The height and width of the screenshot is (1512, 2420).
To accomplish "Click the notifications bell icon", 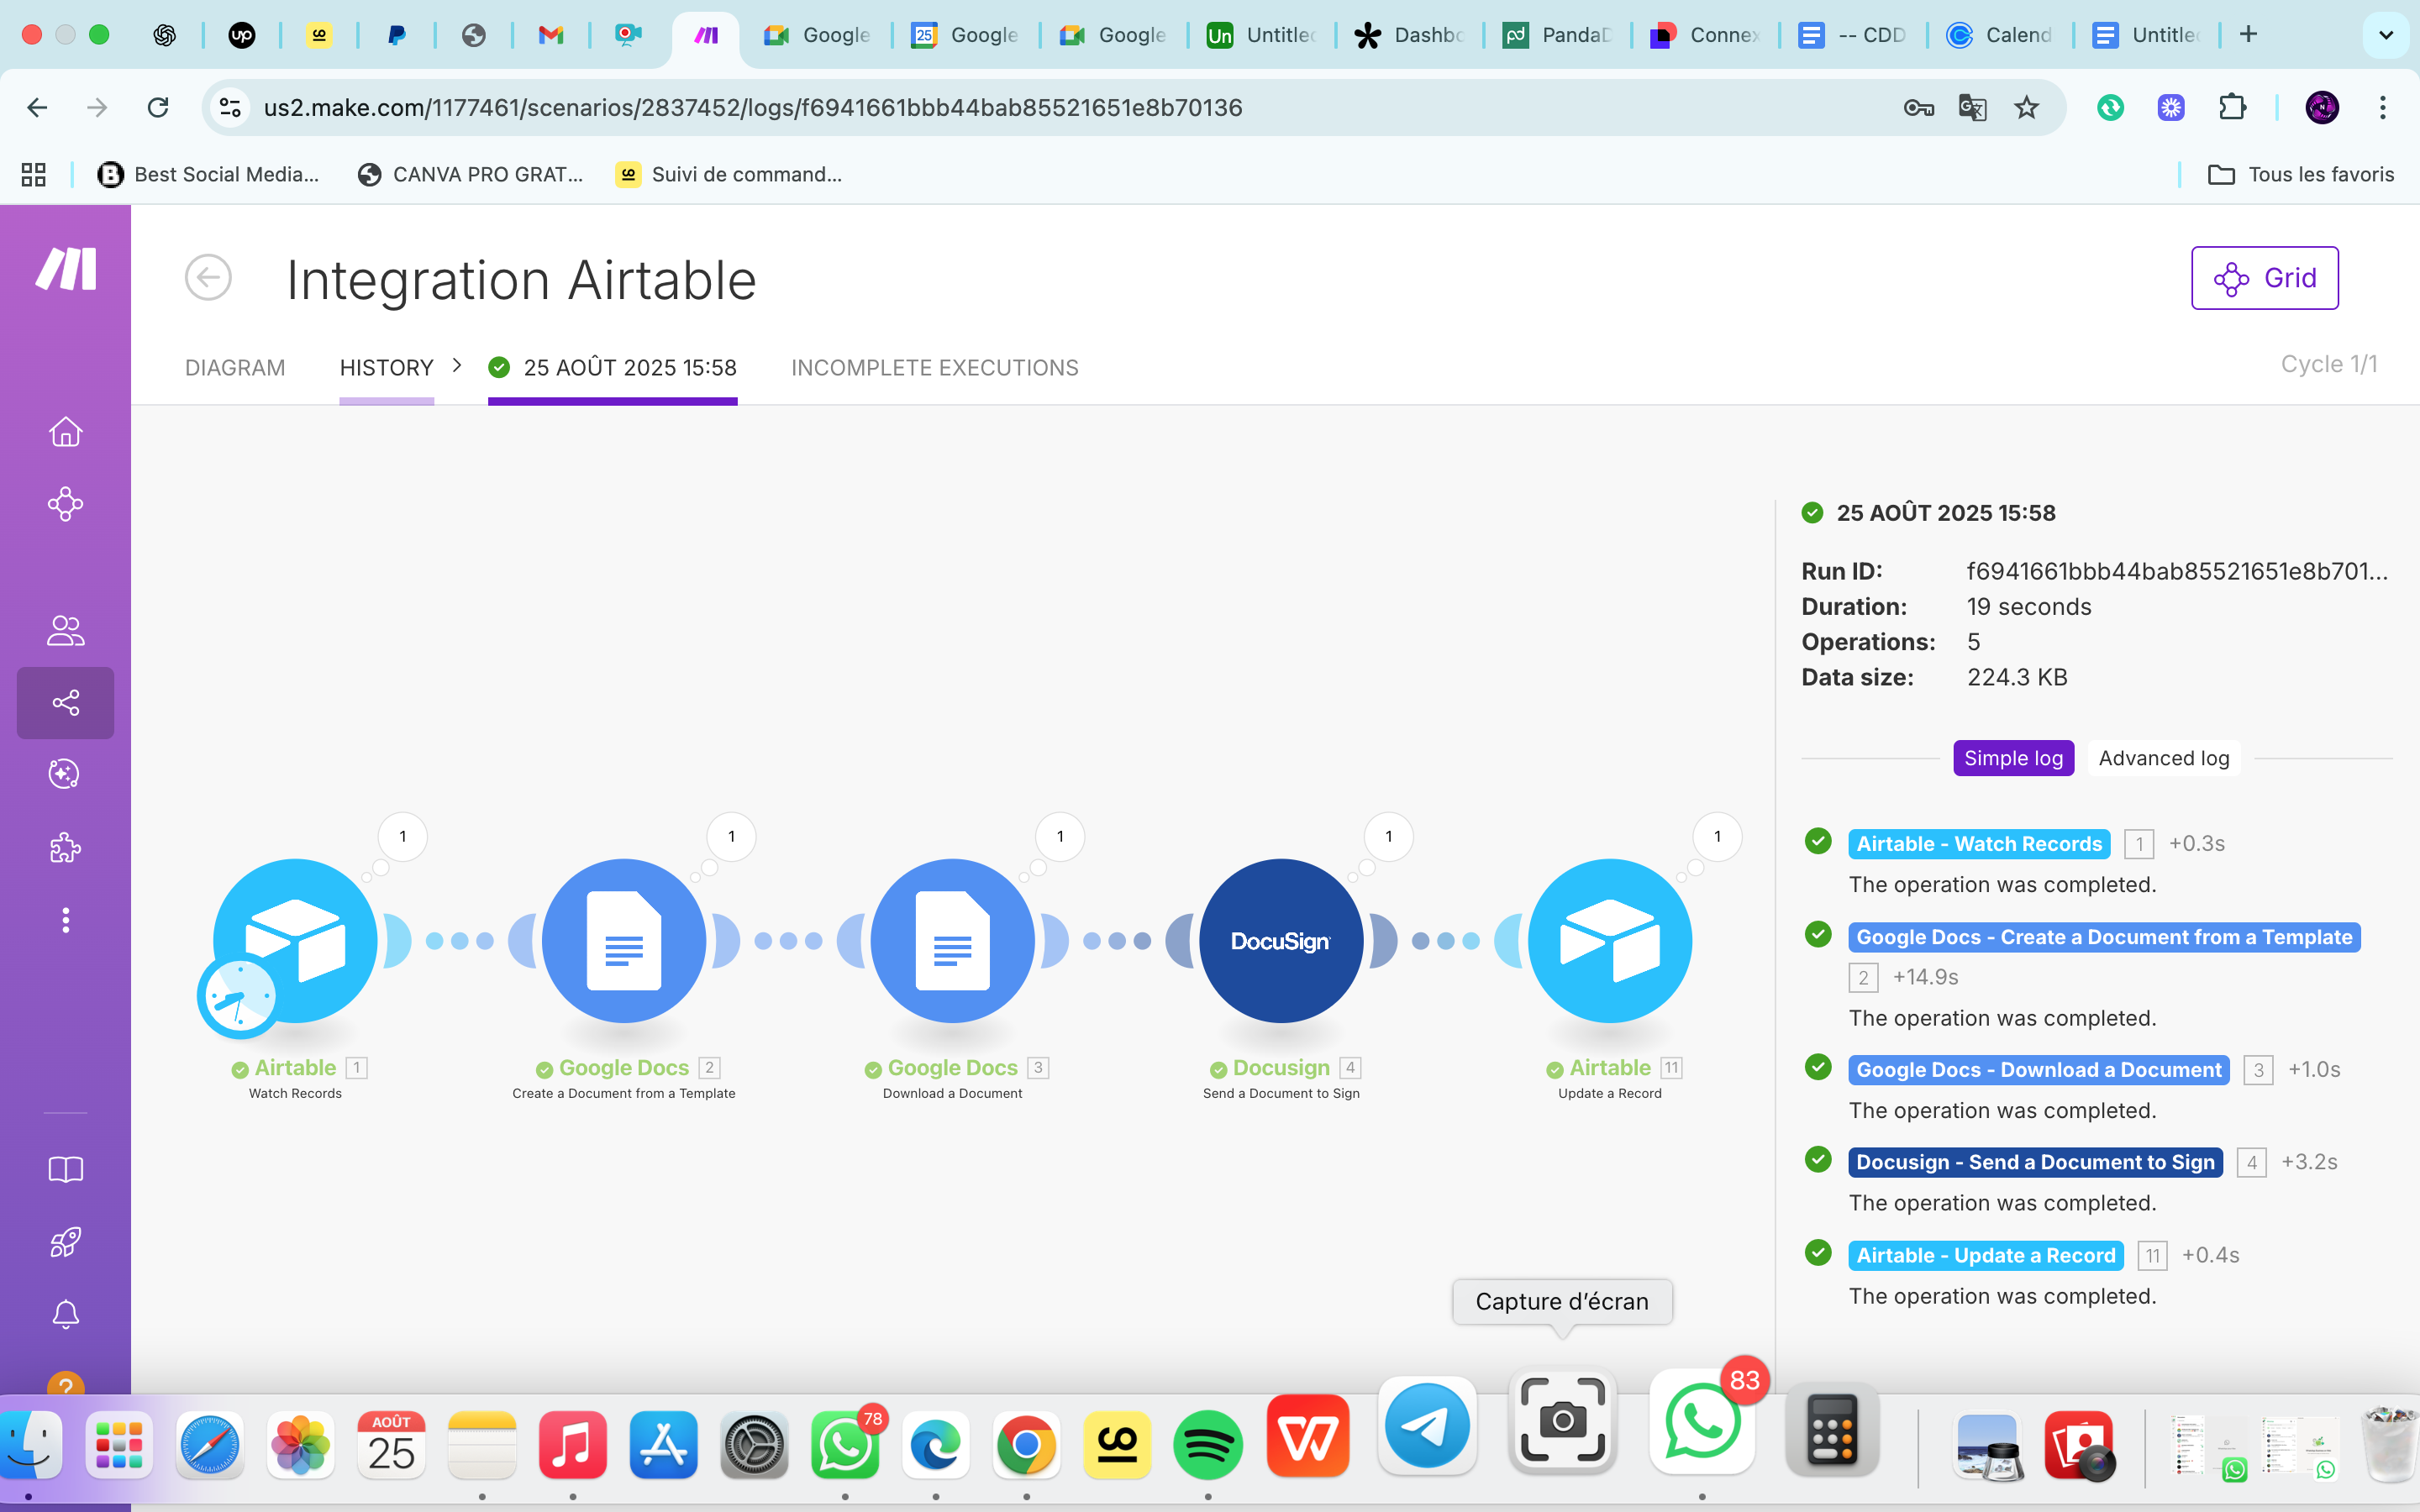I will point(65,1314).
